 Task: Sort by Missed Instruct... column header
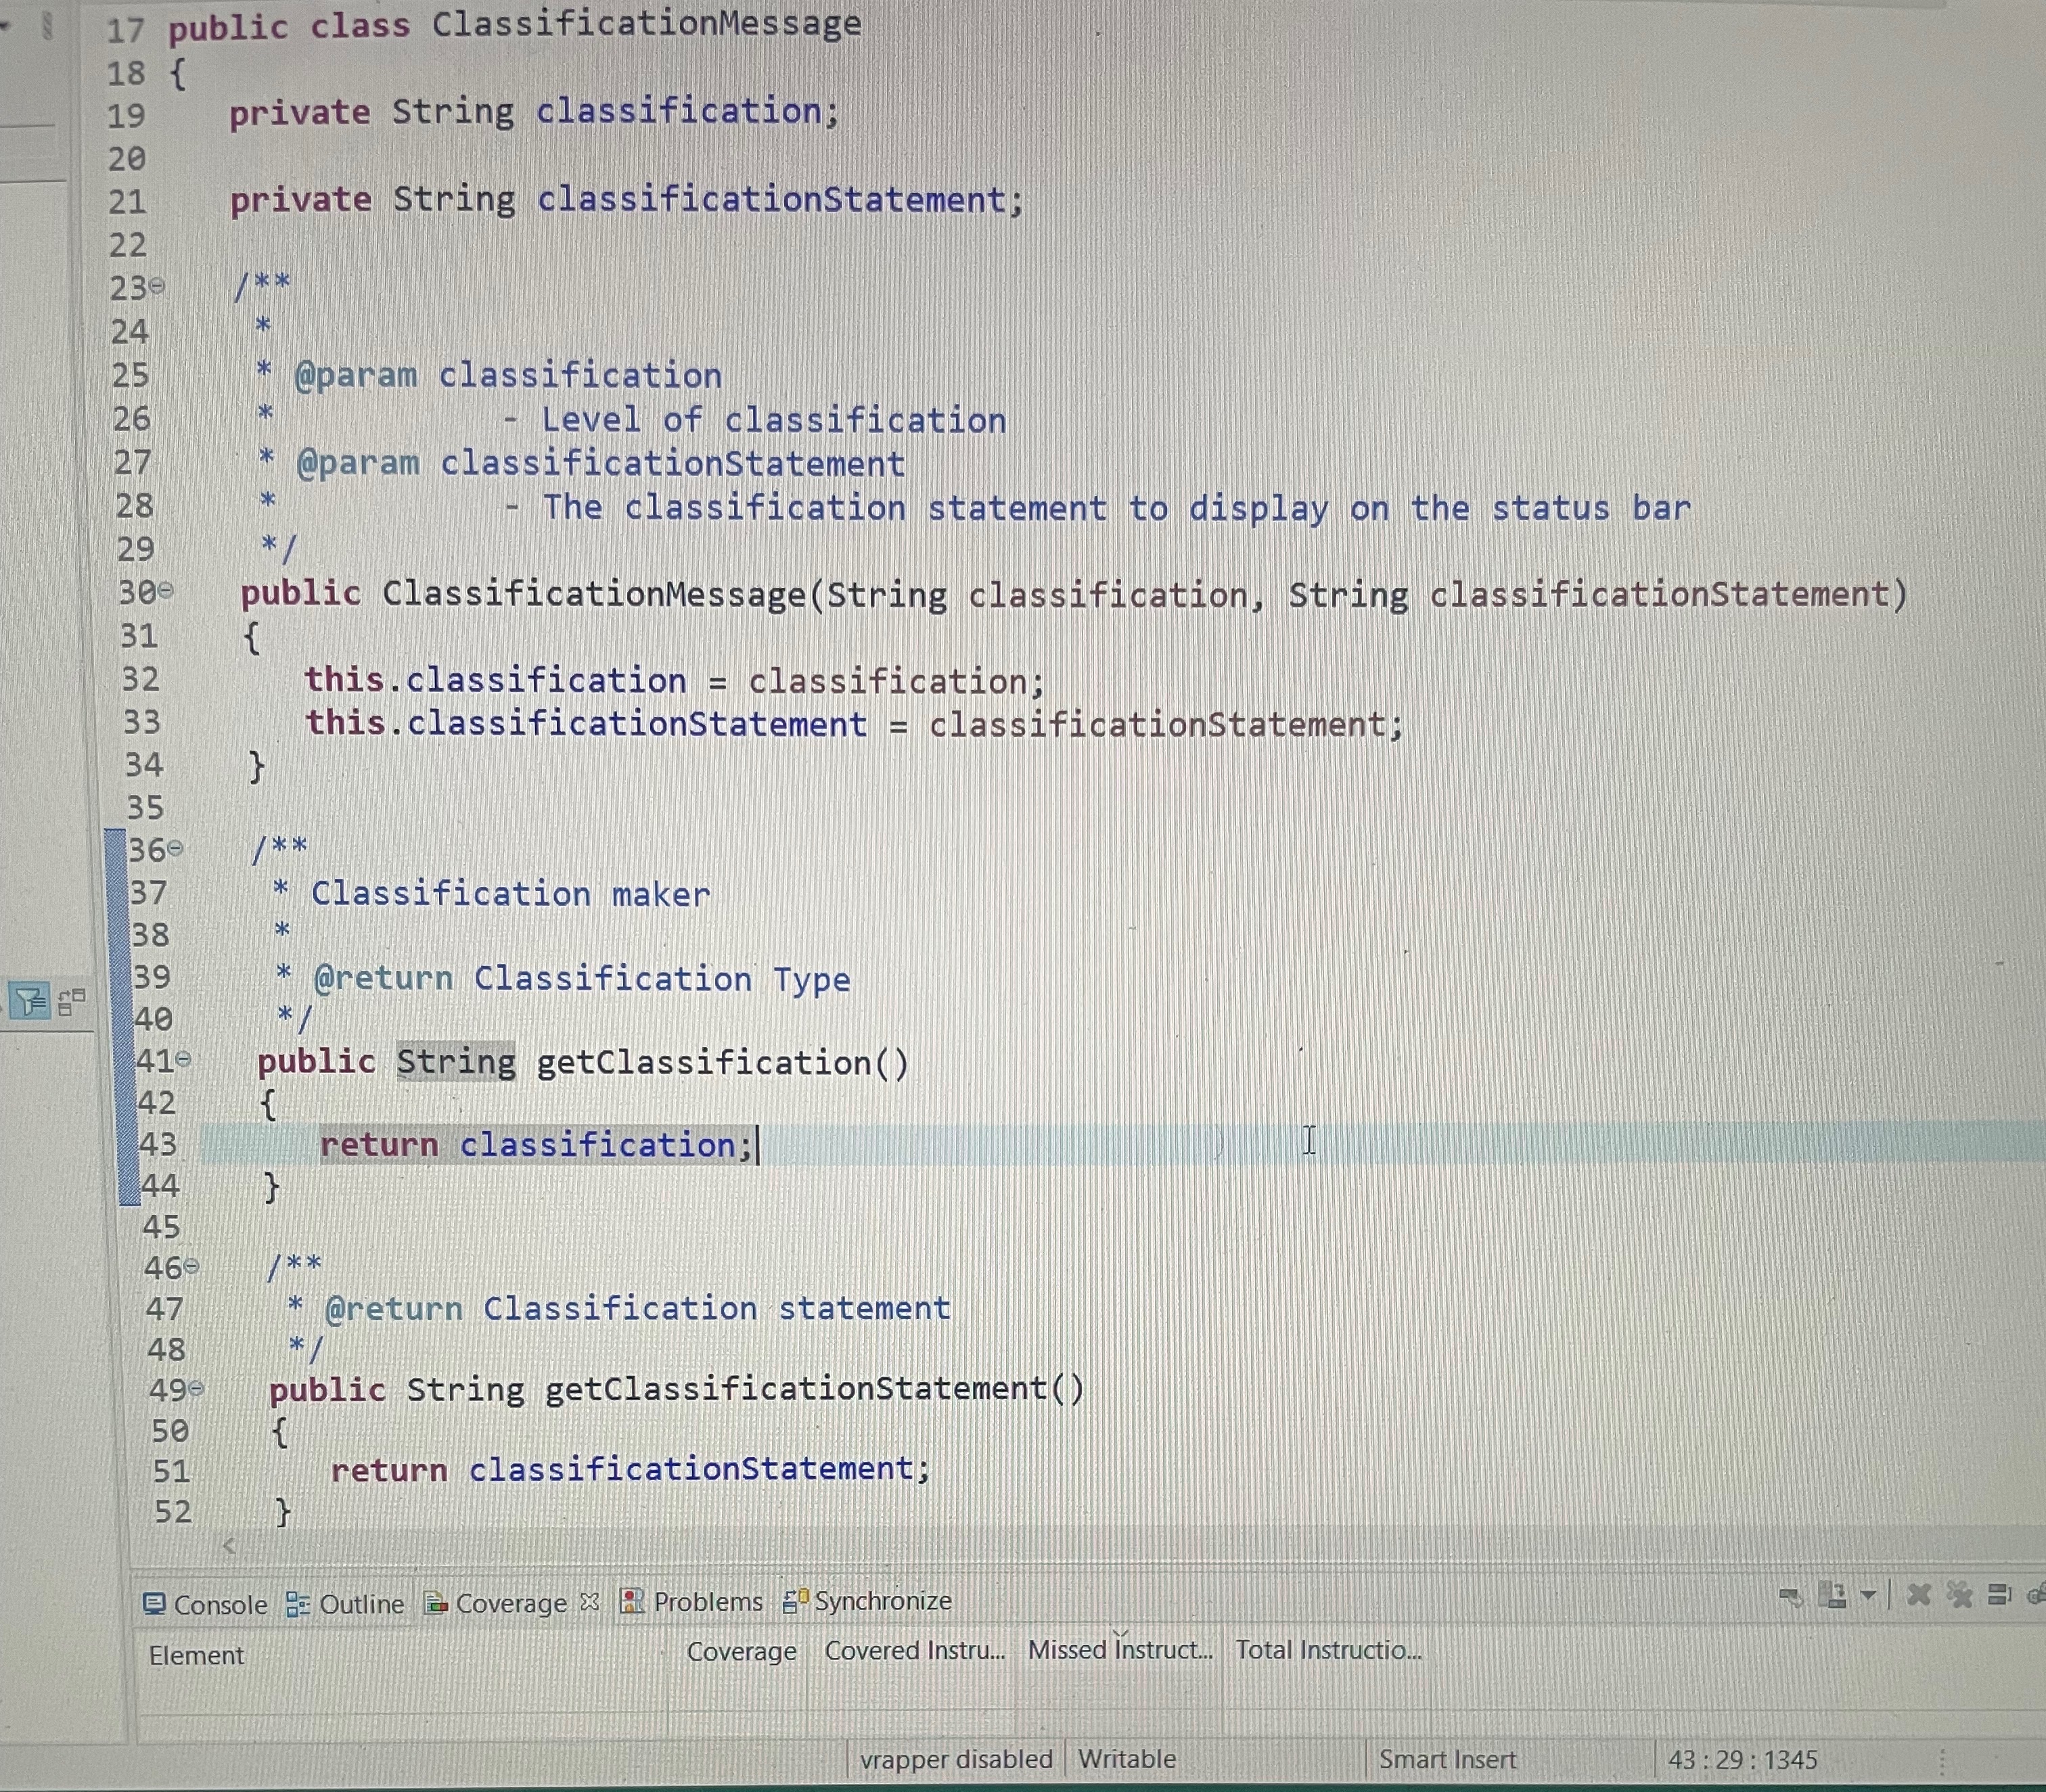[1120, 1650]
